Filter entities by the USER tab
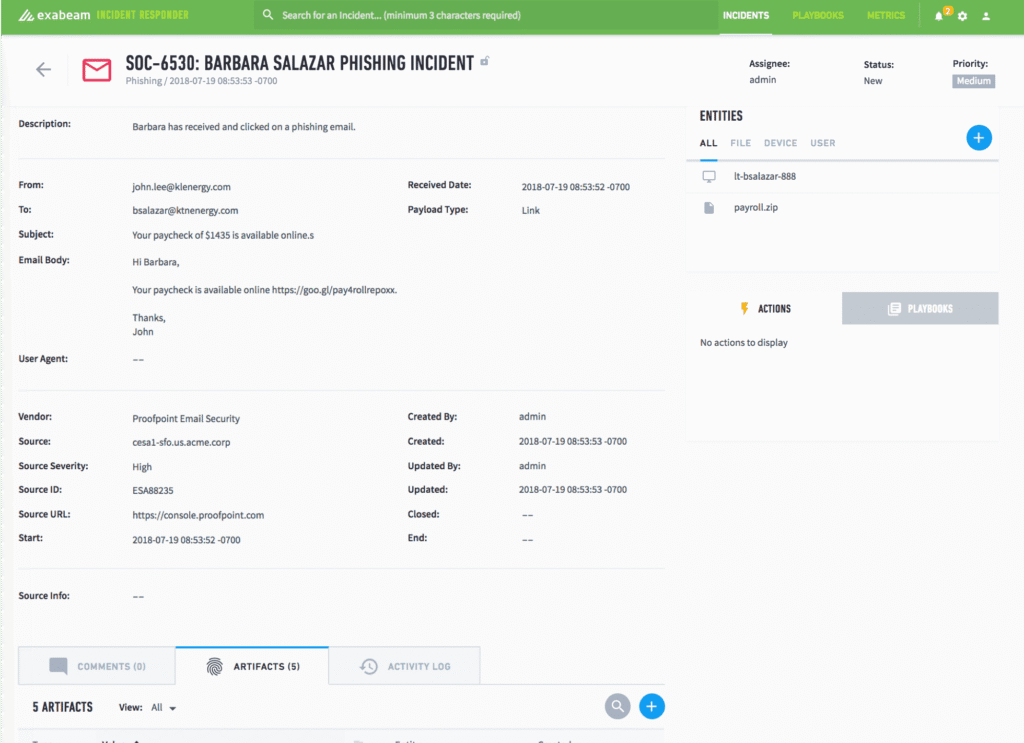 coord(822,143)
